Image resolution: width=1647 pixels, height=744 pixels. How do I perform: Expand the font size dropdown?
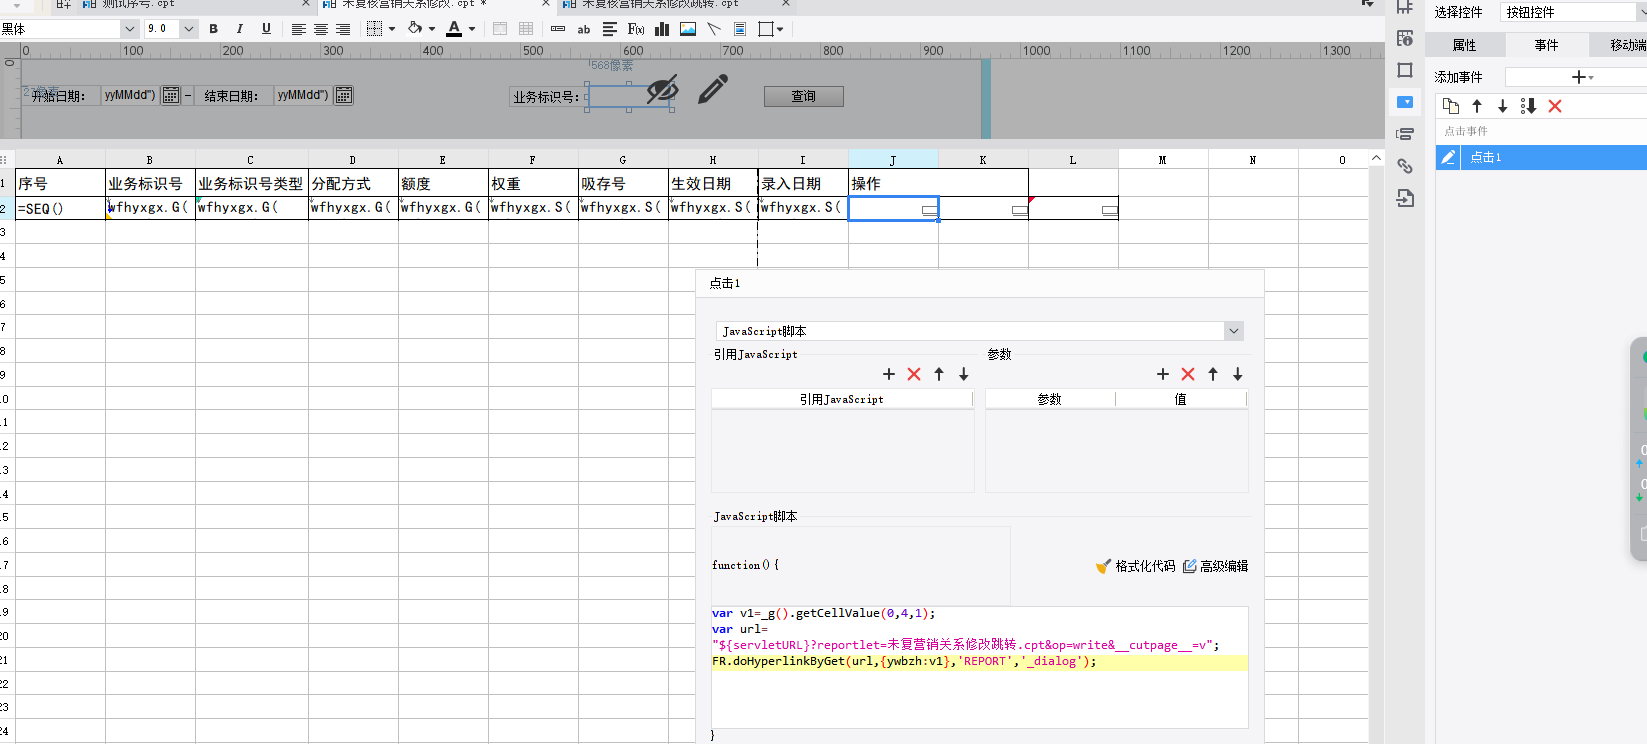189,29
